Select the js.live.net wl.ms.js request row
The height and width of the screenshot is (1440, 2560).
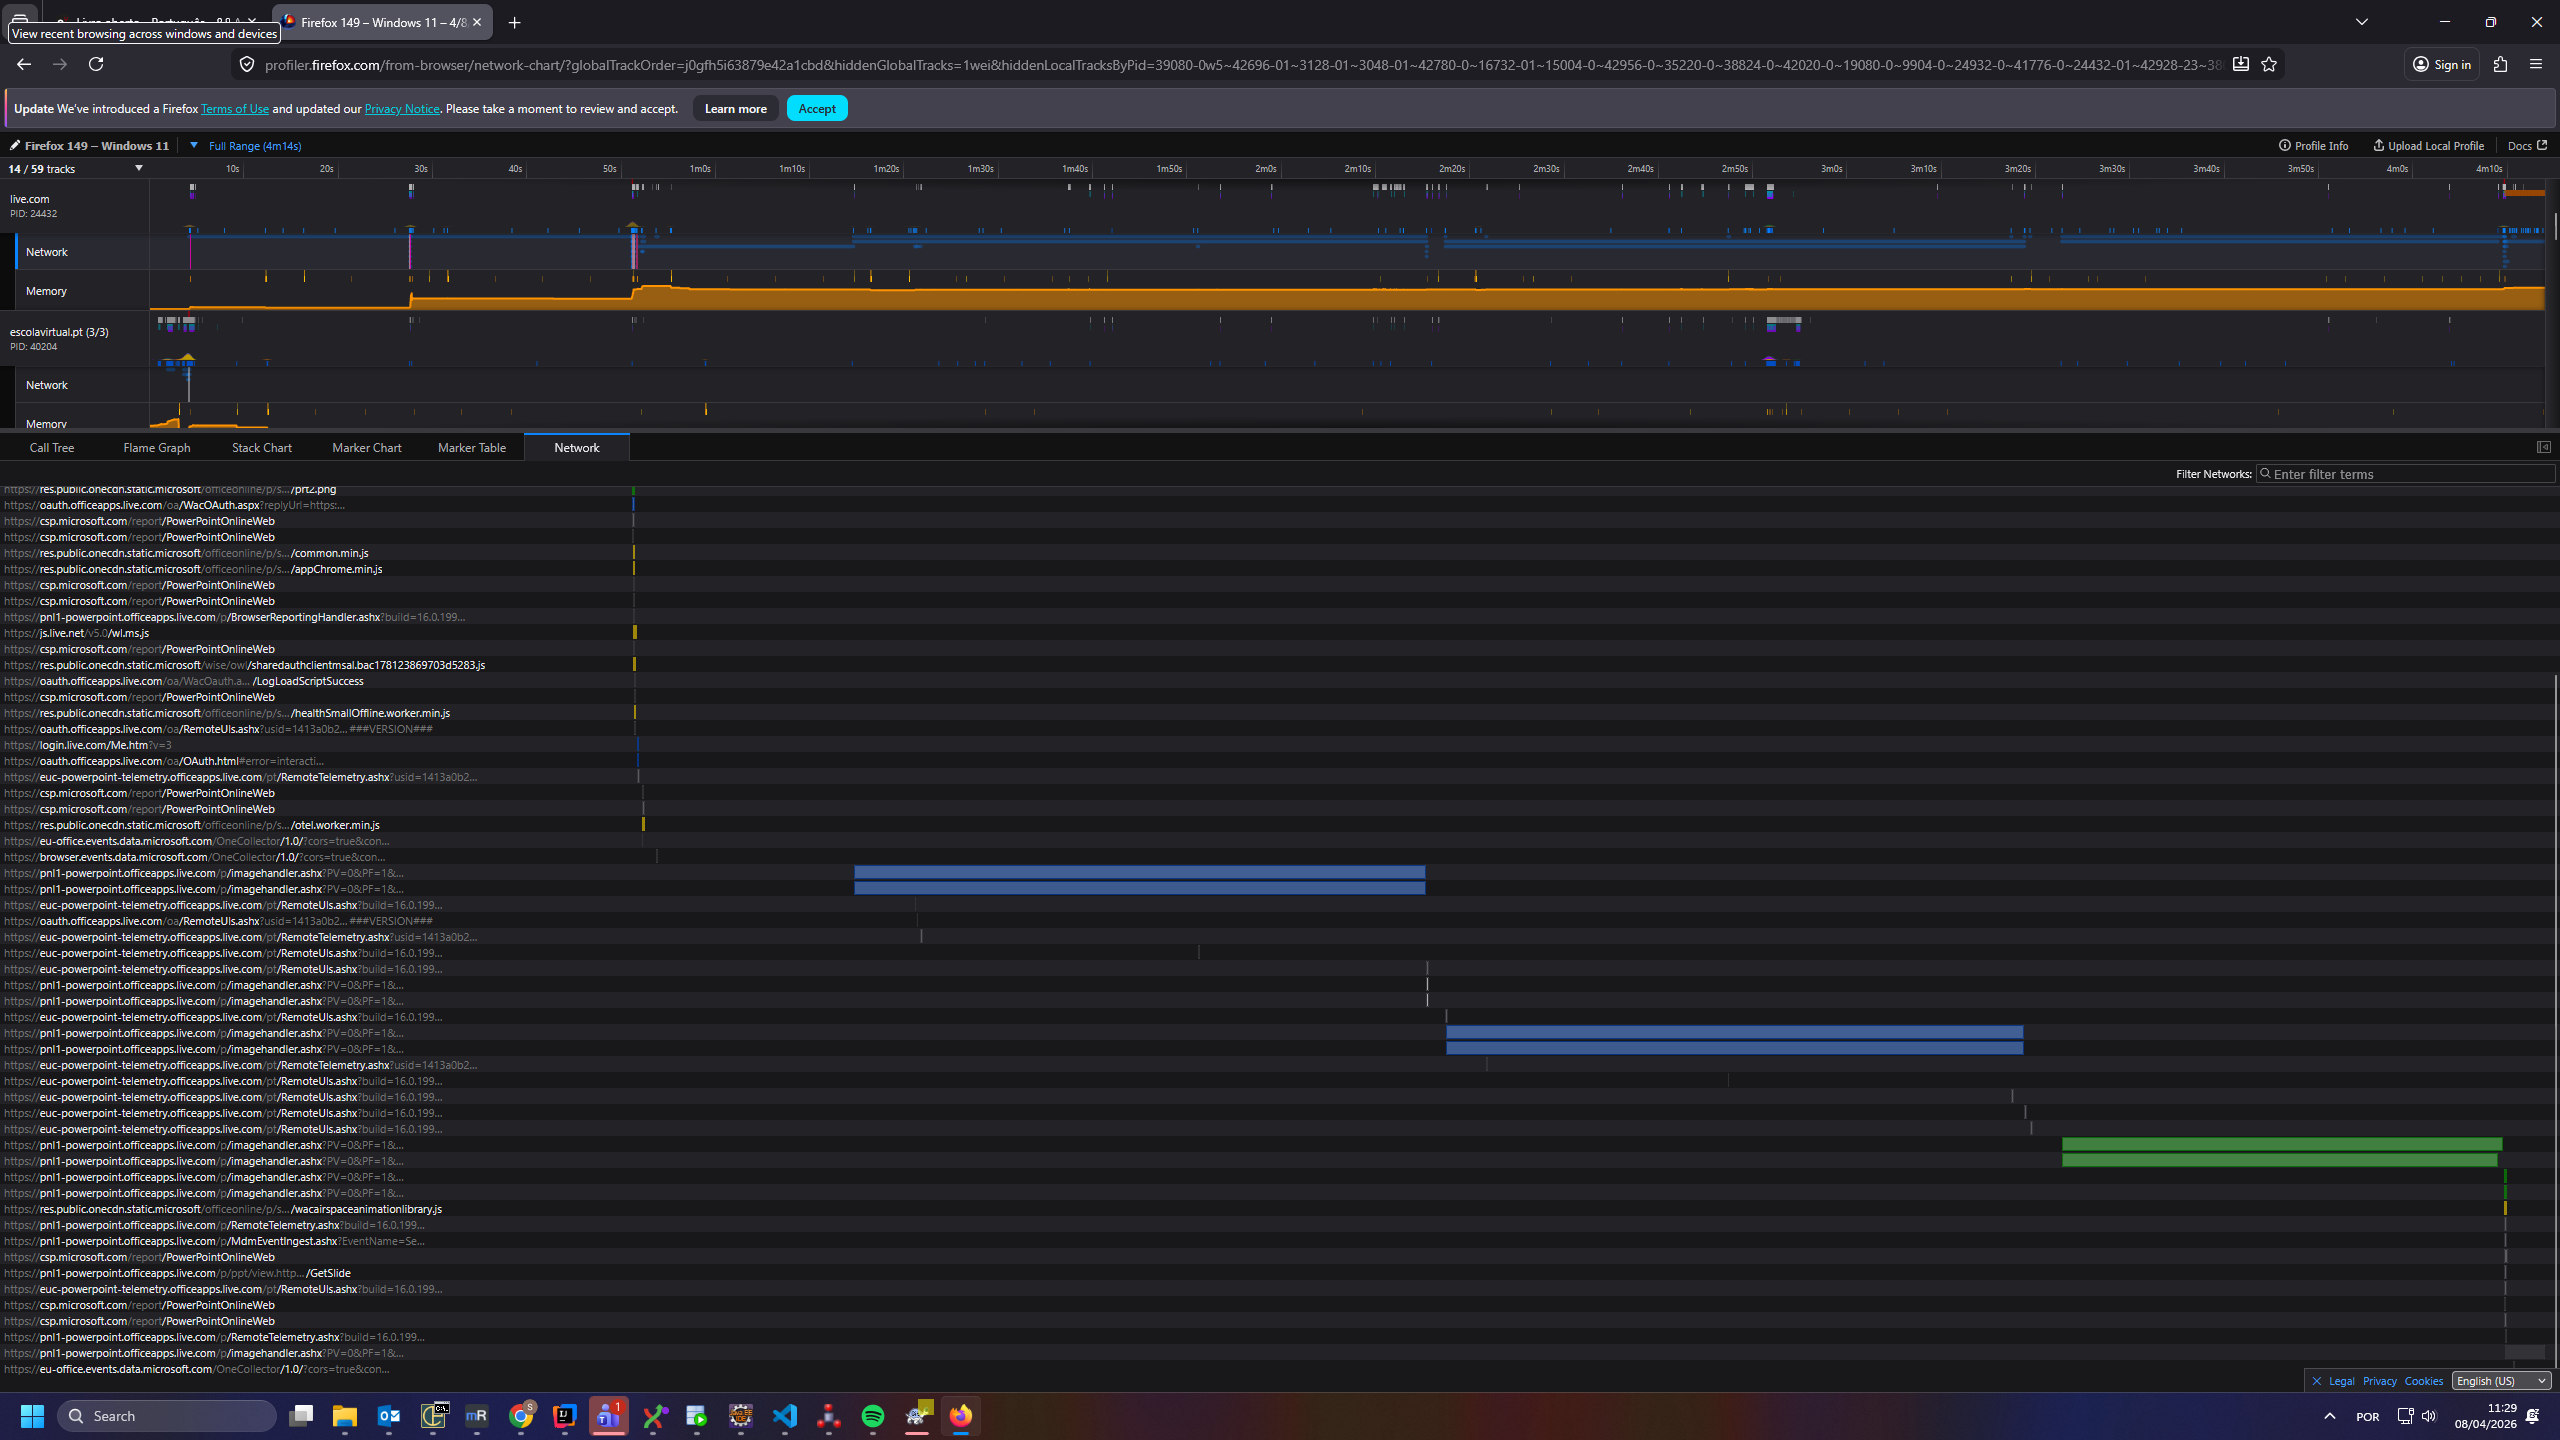pos(1278,633)
